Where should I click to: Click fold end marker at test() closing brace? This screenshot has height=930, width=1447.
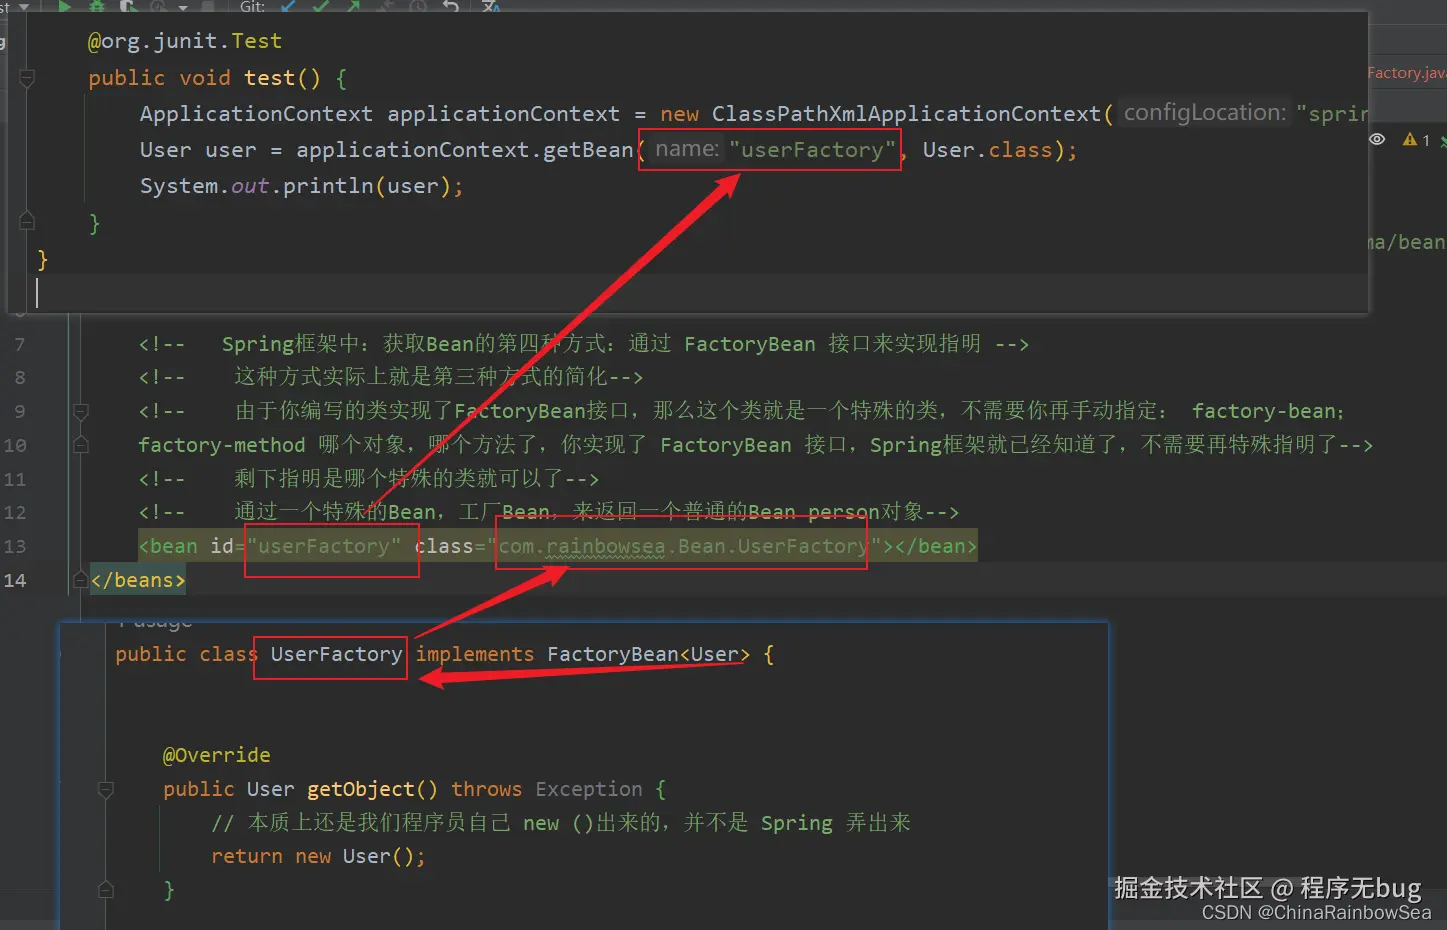pos(27,222)
